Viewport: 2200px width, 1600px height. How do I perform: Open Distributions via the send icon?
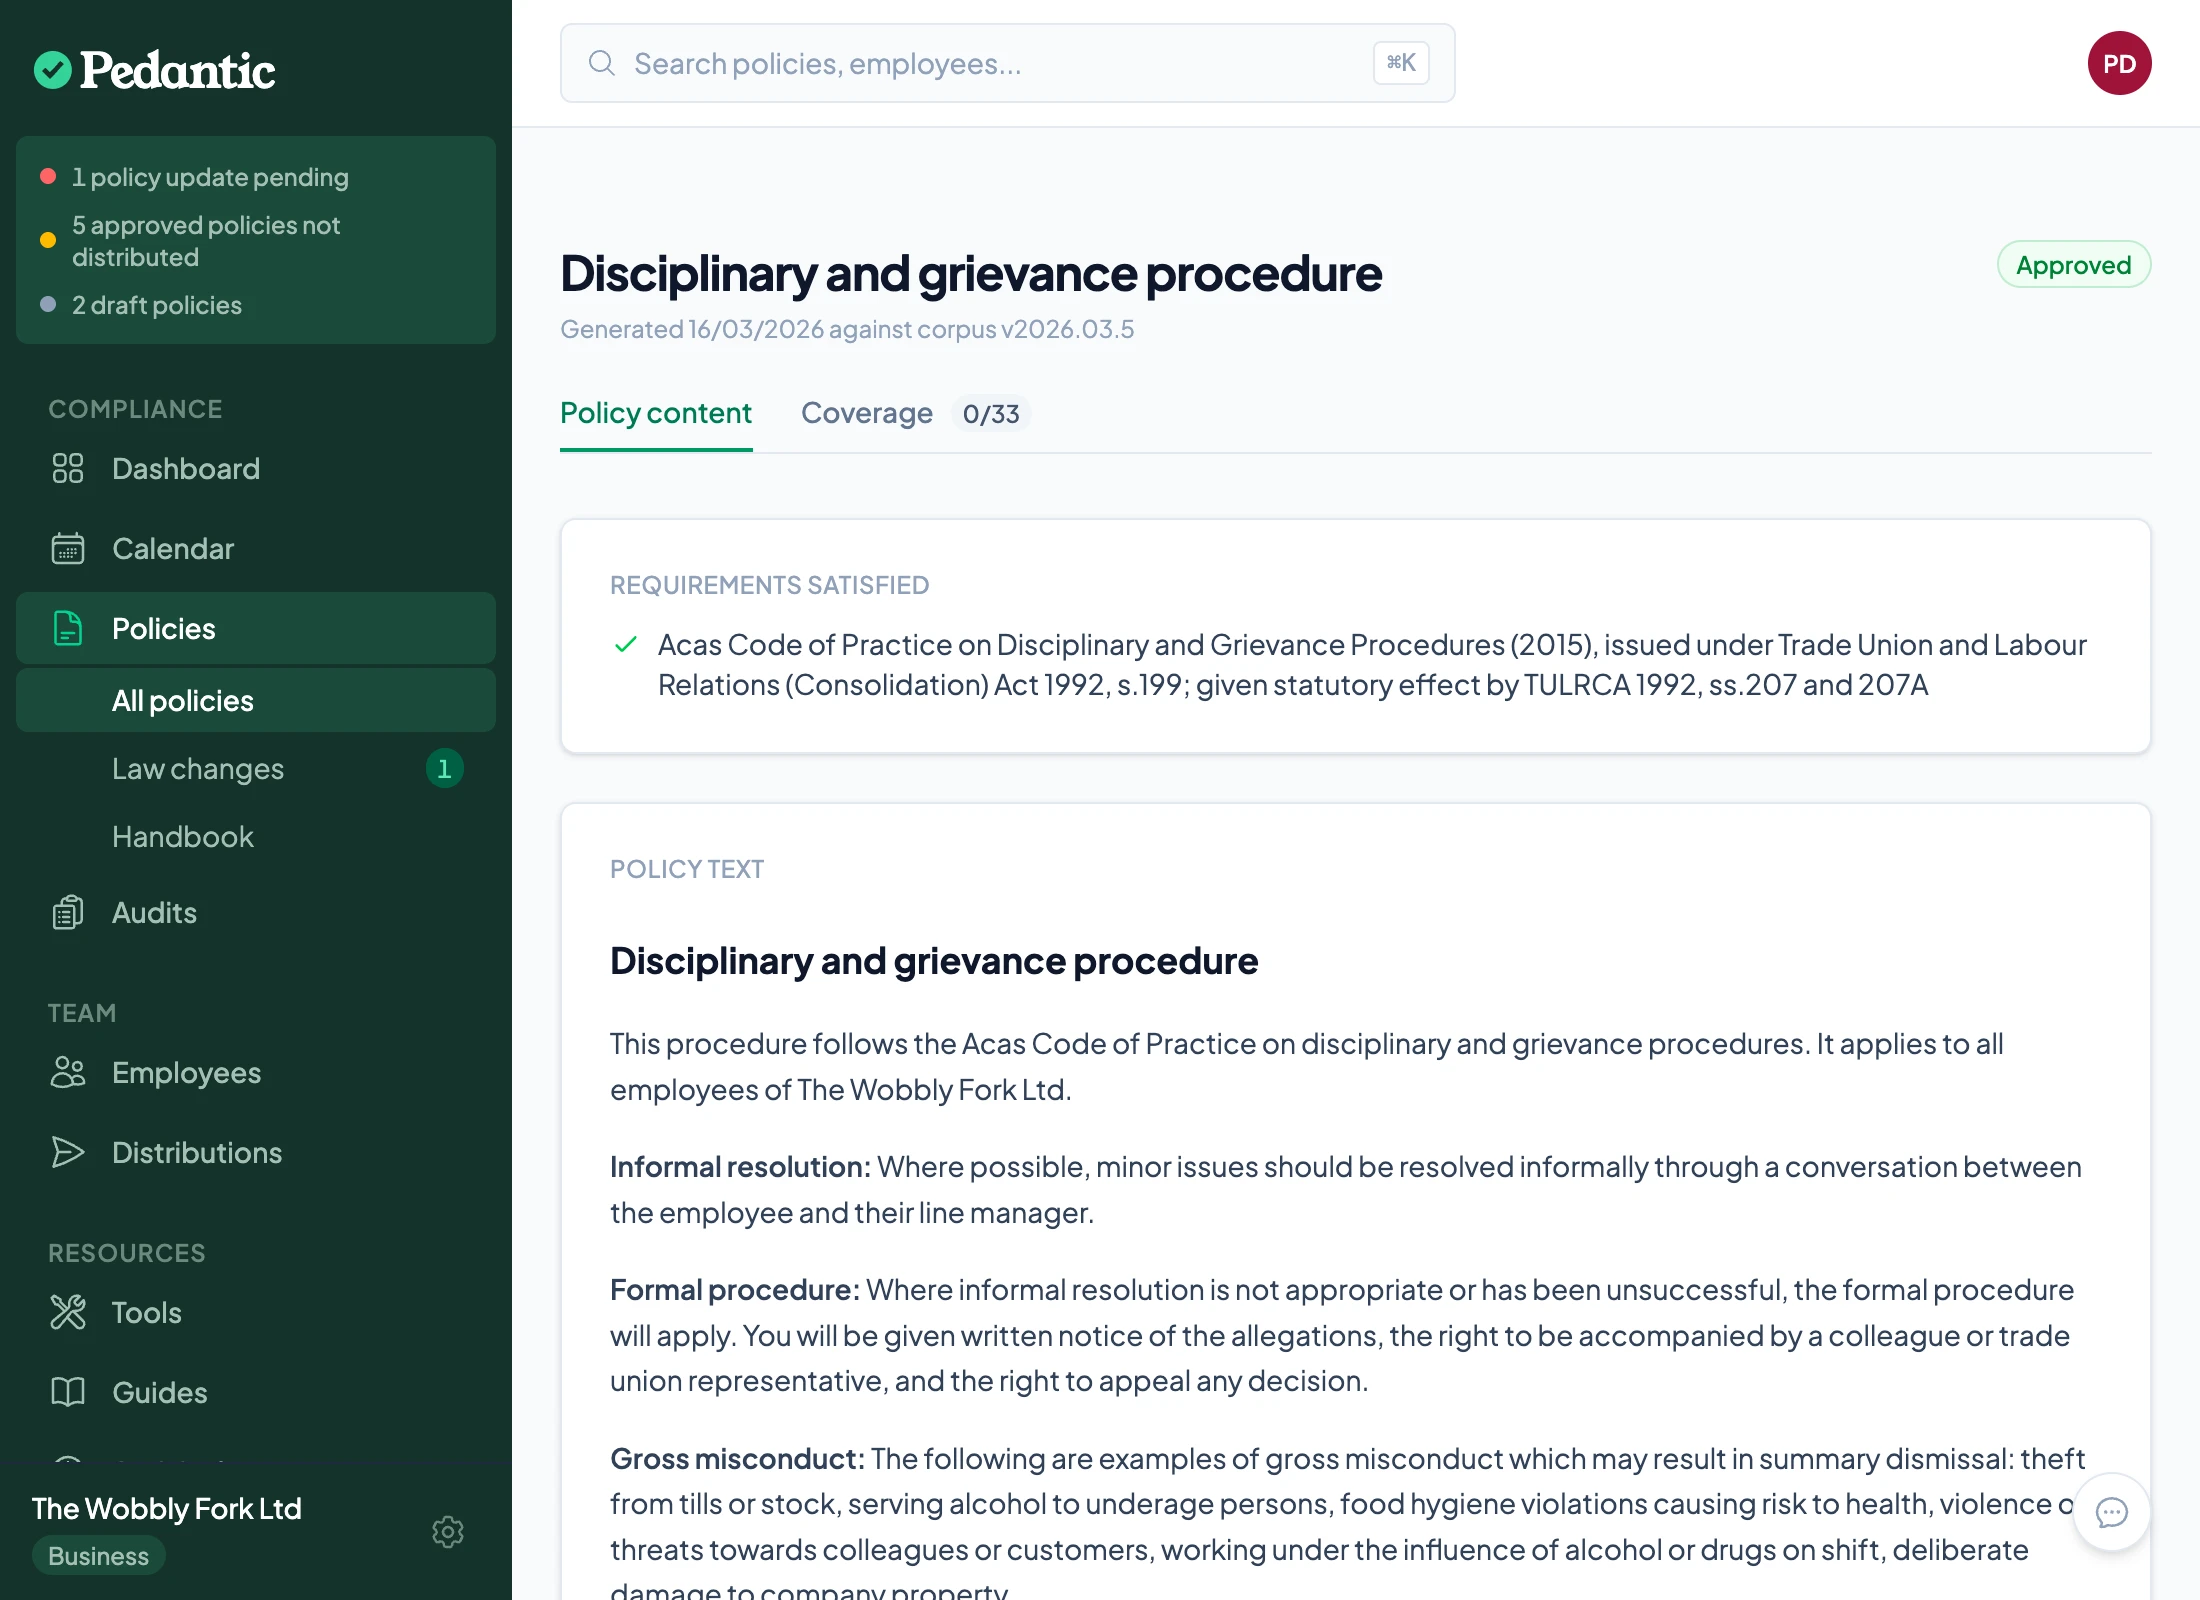coord(67,1152)
